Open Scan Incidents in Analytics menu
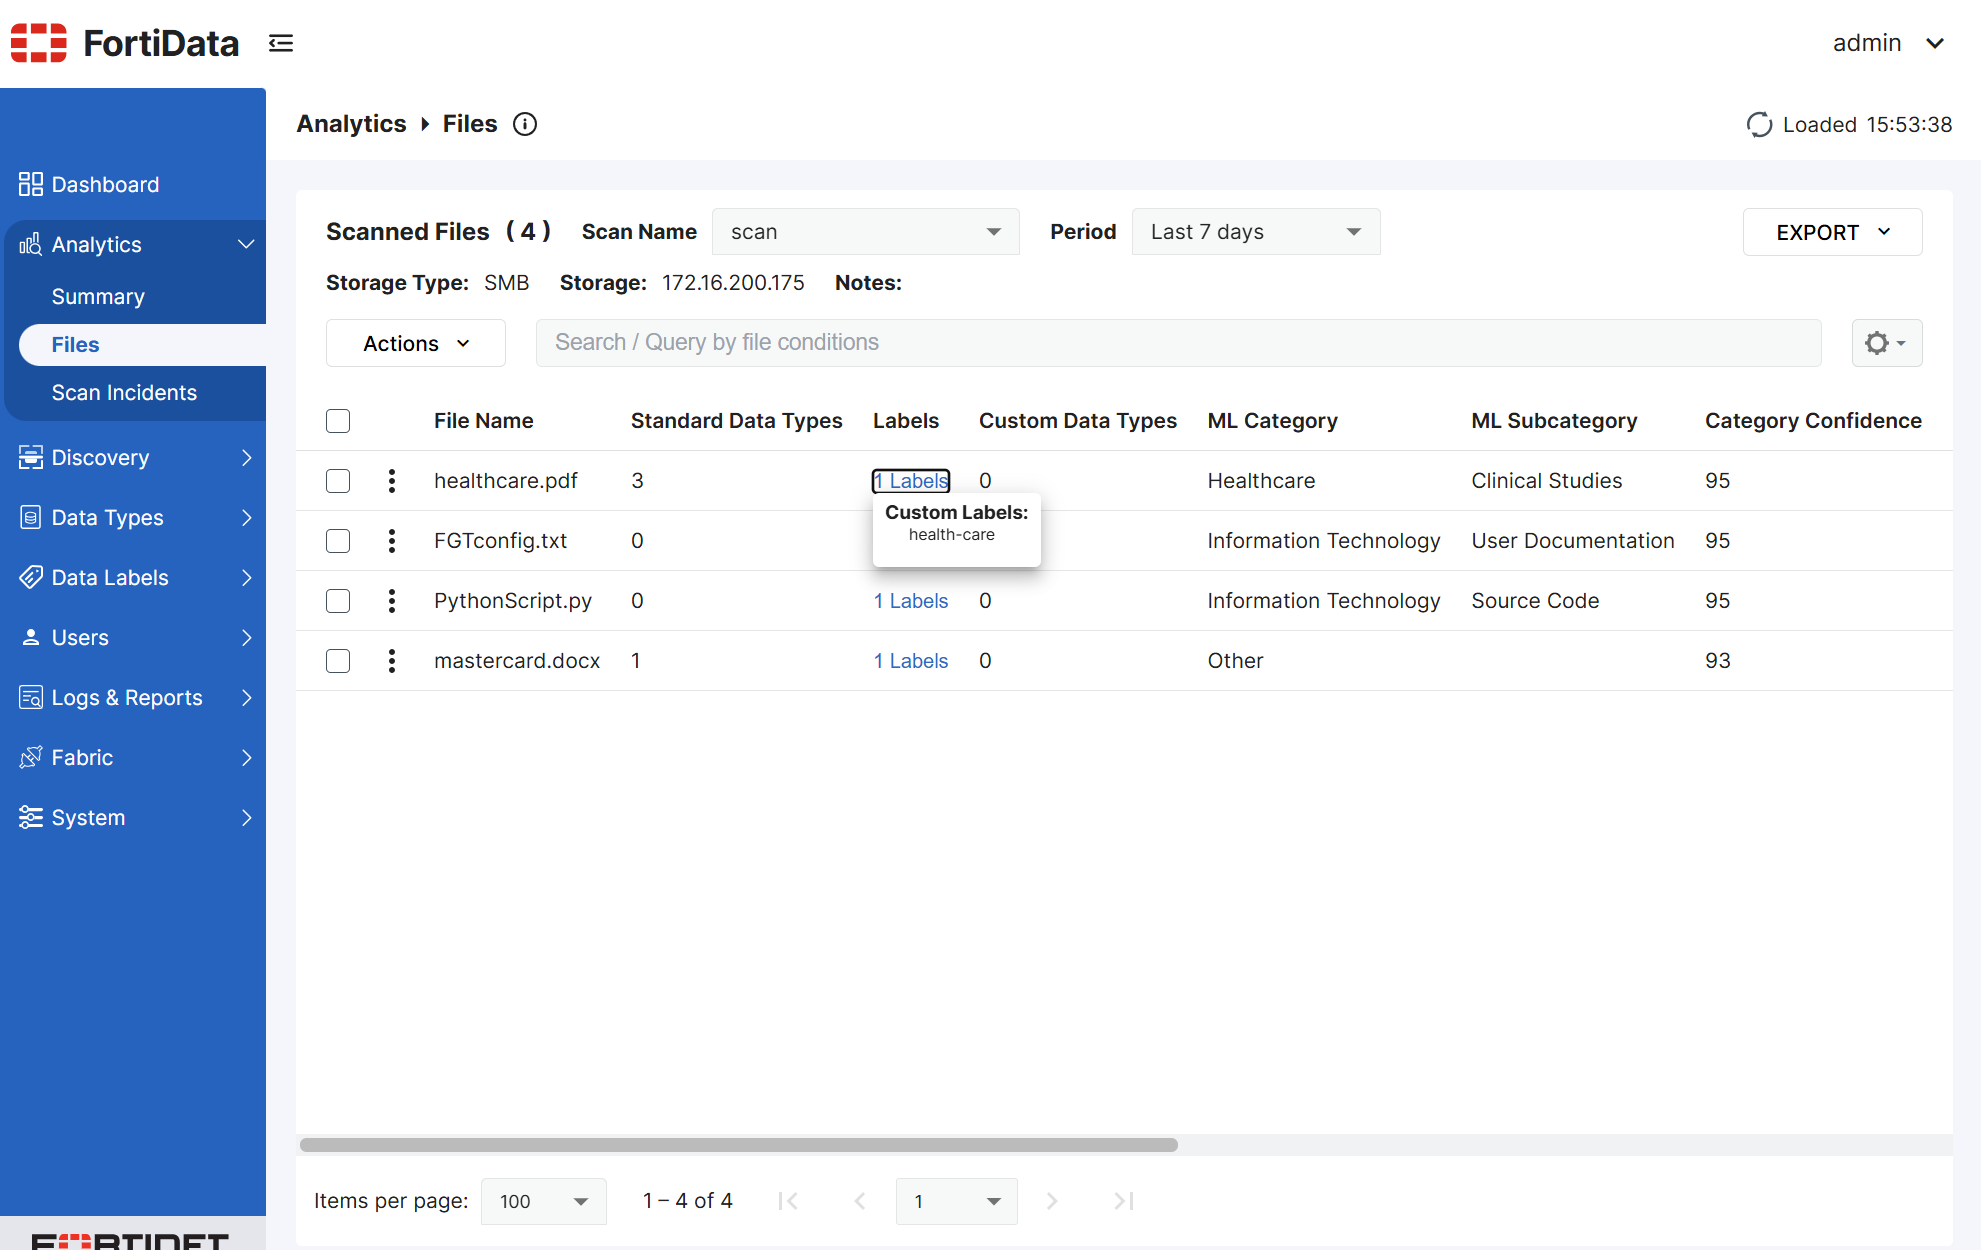 [x=124, y=393]
